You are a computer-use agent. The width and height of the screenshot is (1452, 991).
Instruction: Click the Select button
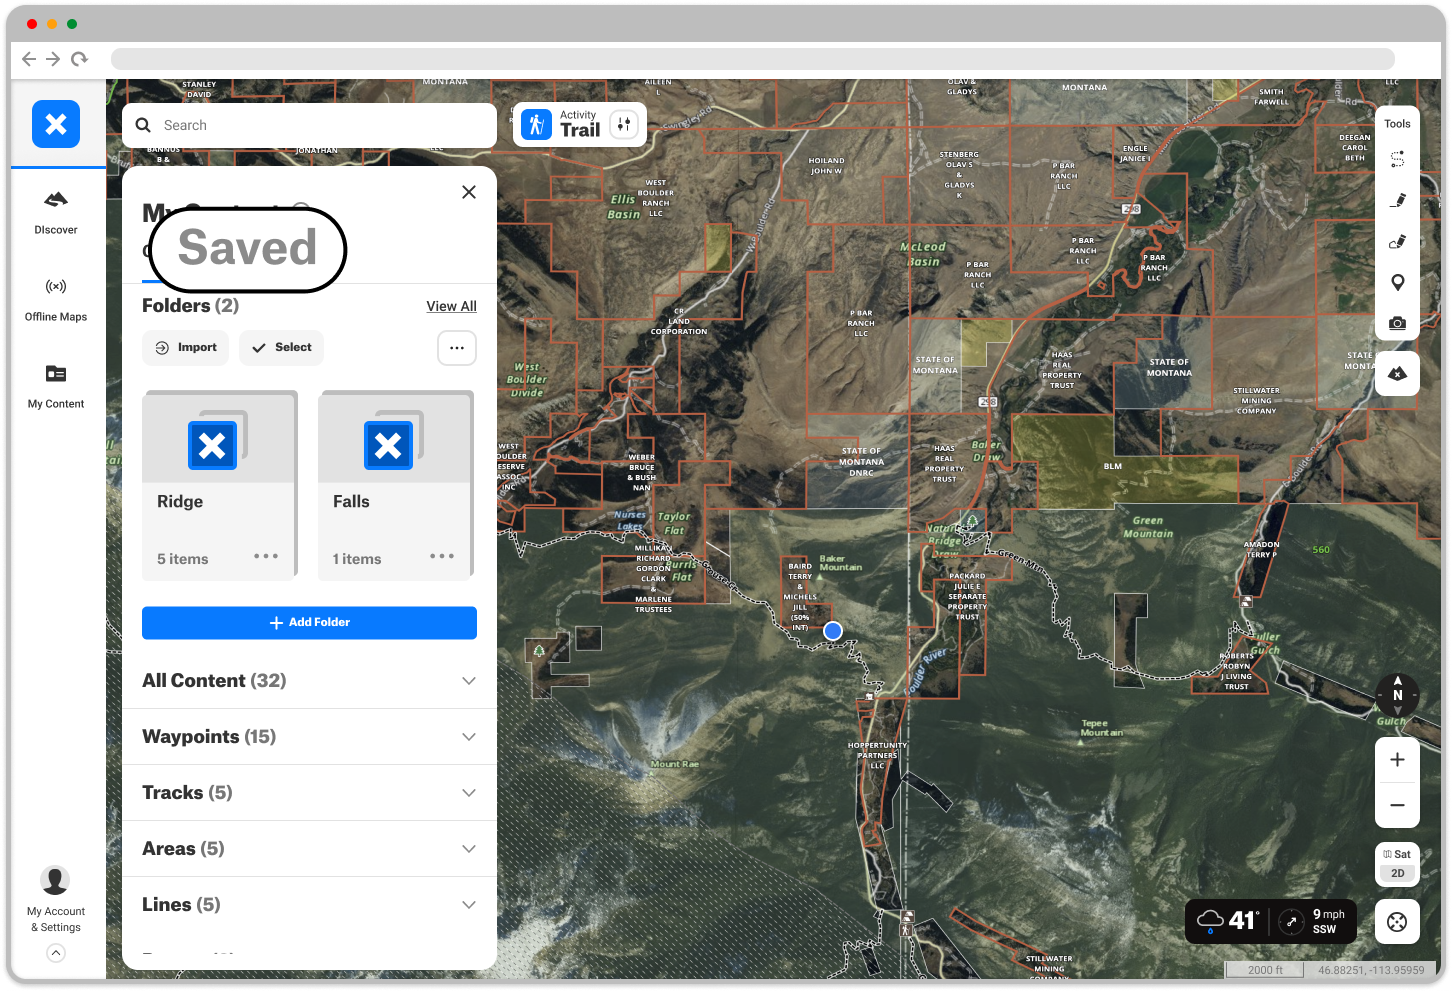282,347
